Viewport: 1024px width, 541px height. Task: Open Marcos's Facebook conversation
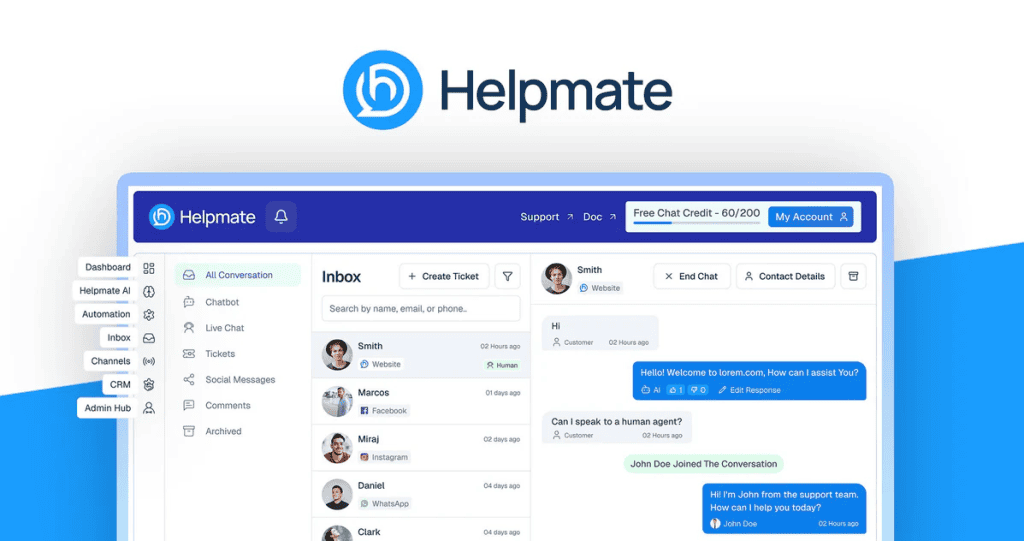pyautogui.click(x=421, y=401)
